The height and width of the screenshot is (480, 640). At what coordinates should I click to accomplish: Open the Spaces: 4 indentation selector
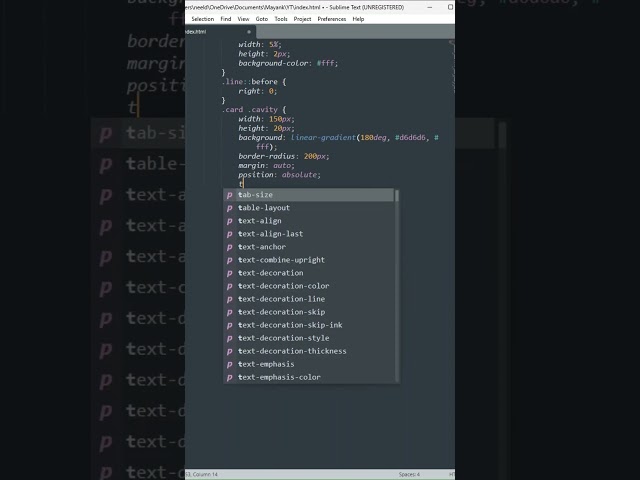coord(409,474)
